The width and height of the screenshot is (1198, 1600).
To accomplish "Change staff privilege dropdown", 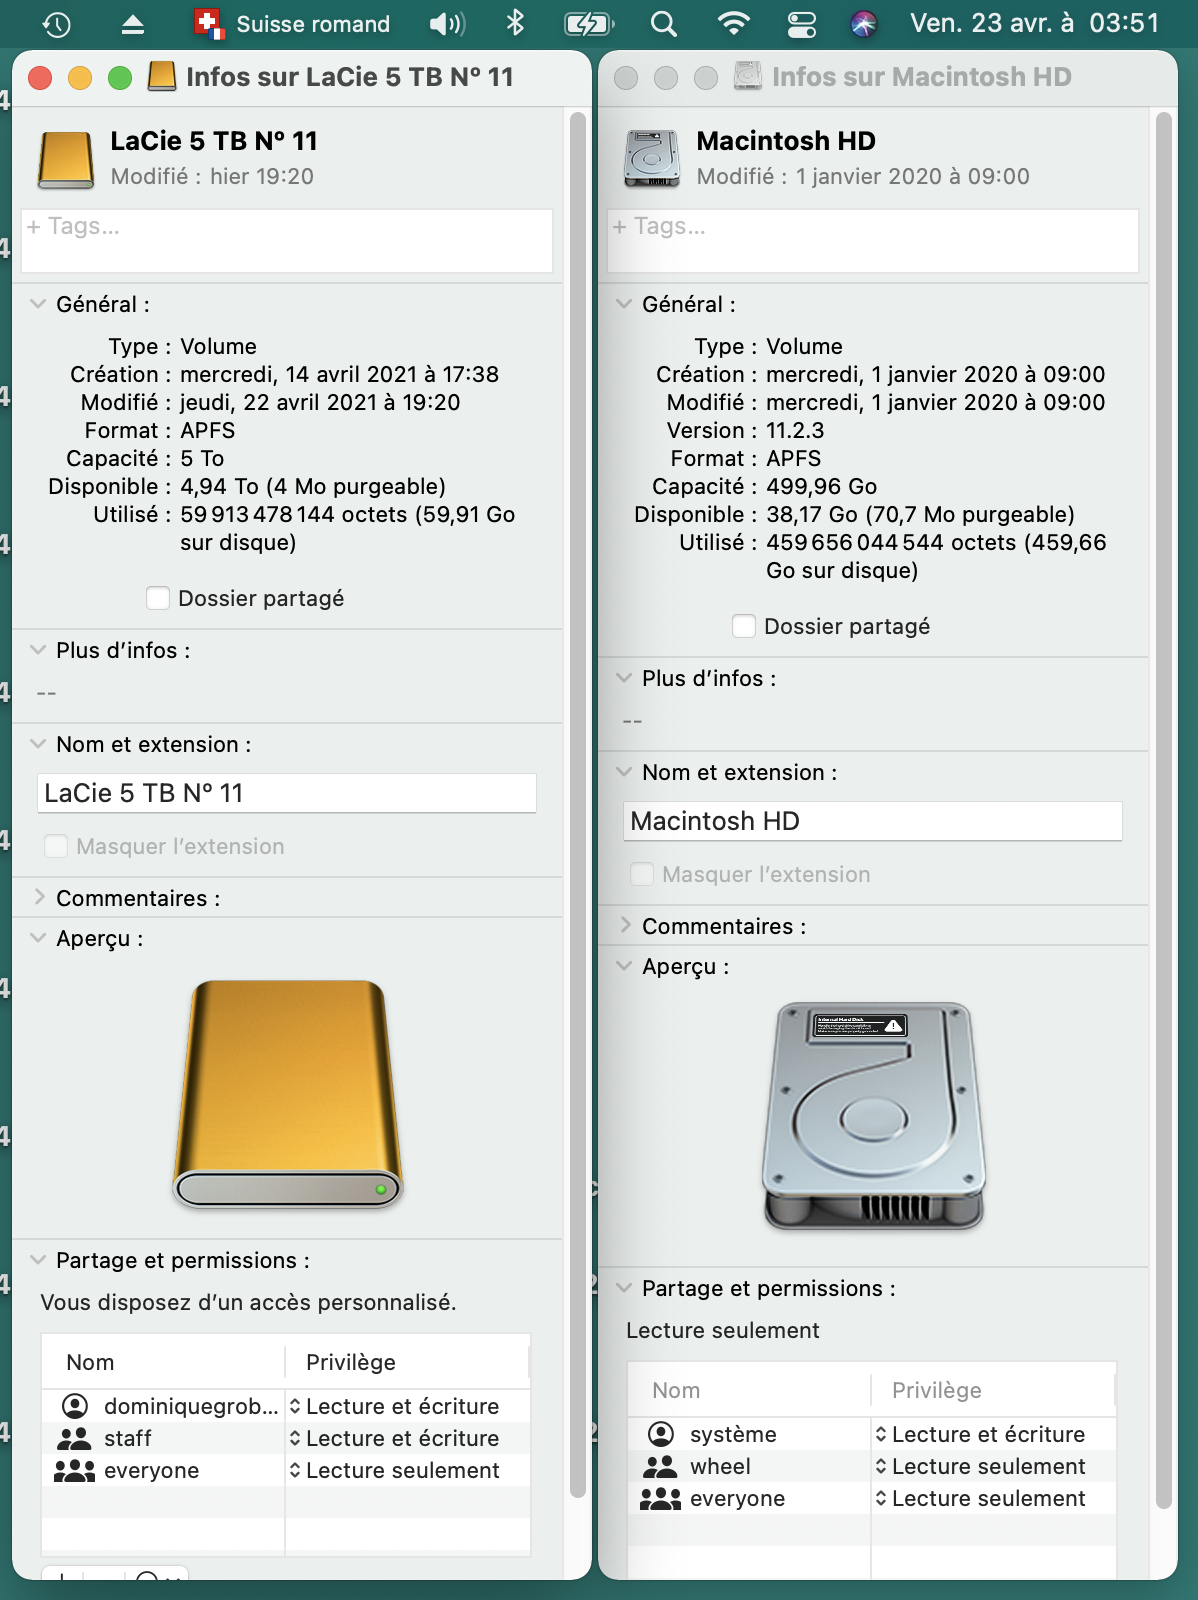I will (395, 1438).
